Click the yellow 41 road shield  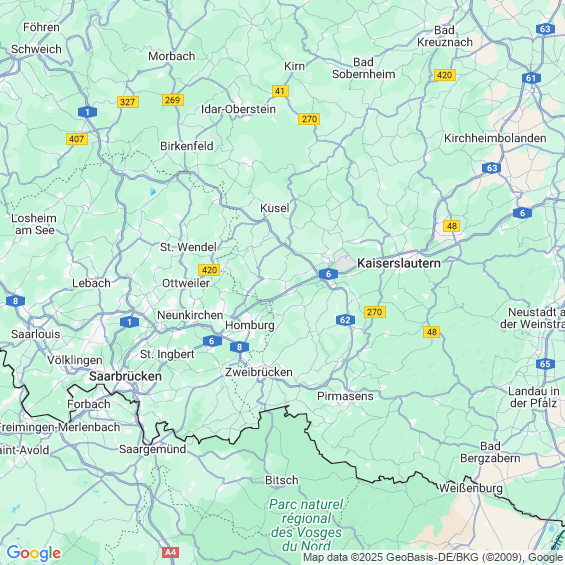(x=280, y=91)
